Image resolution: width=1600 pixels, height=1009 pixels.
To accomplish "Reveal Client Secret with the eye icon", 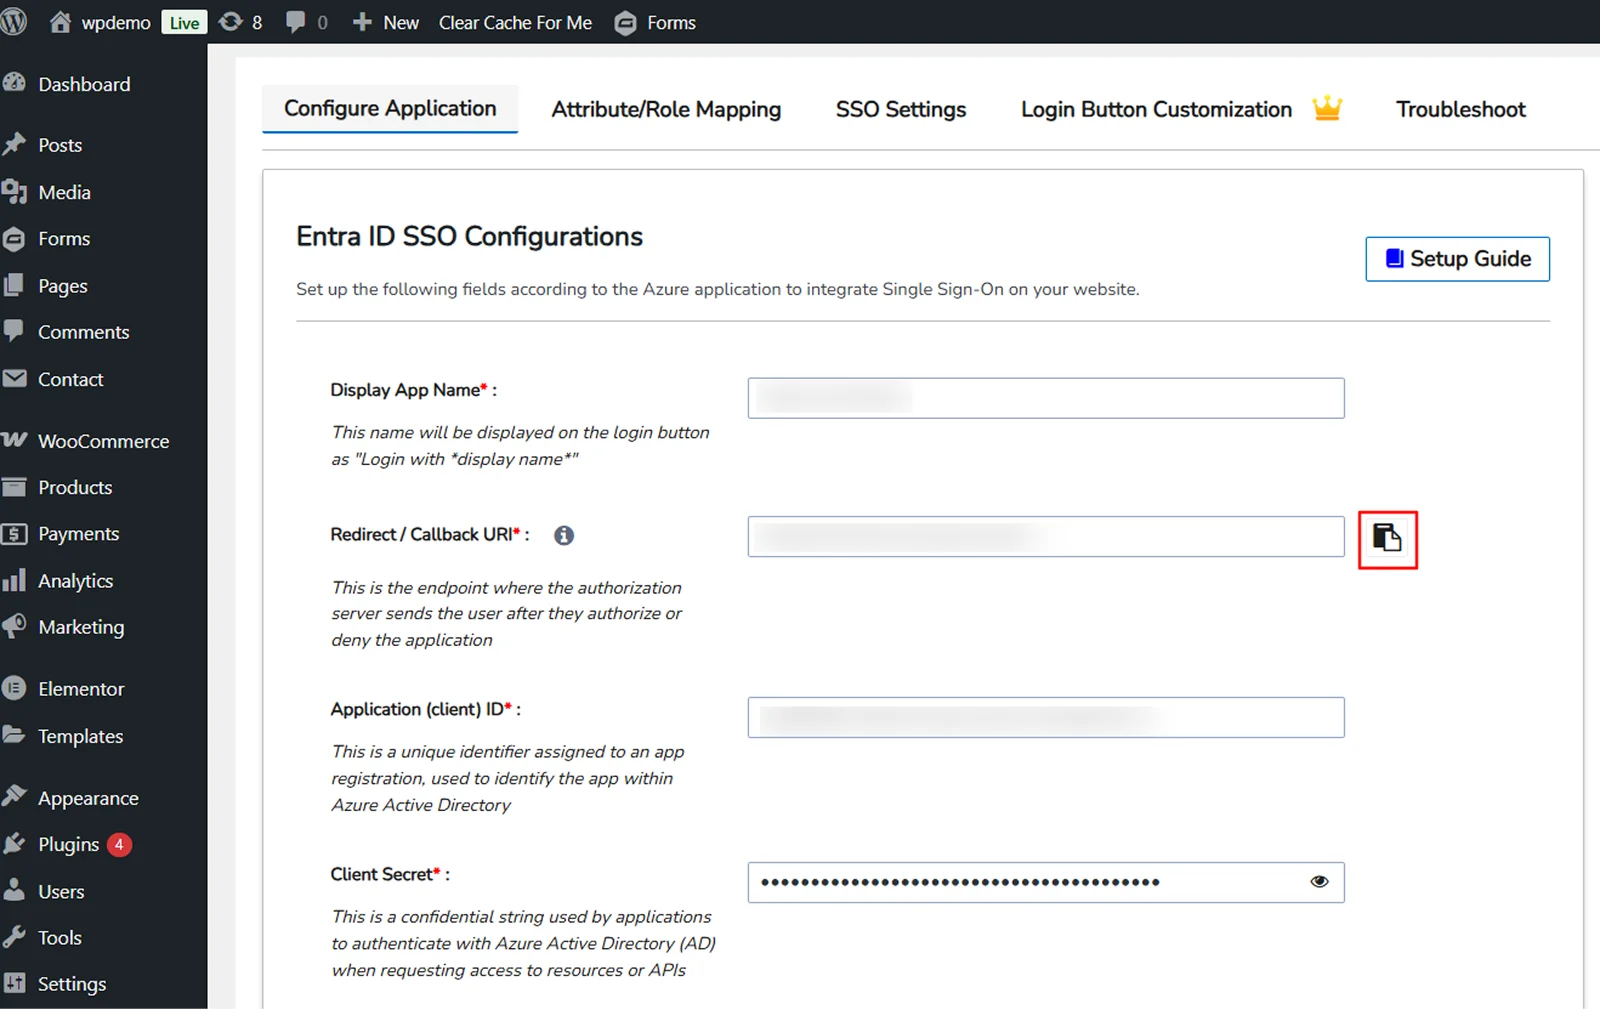I will [1318, 881].
